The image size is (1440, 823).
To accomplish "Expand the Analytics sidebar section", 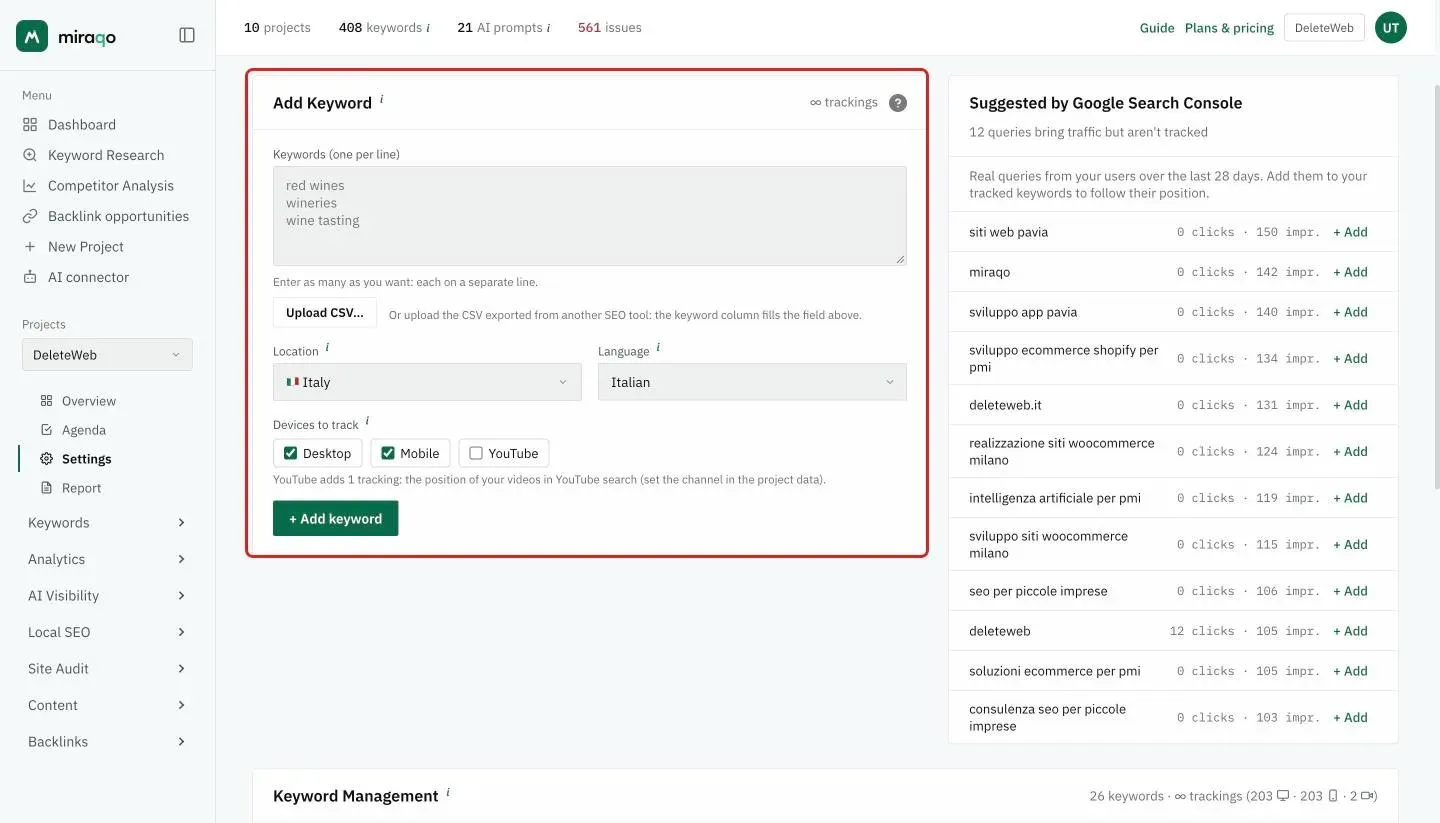I will pos(107,559).
